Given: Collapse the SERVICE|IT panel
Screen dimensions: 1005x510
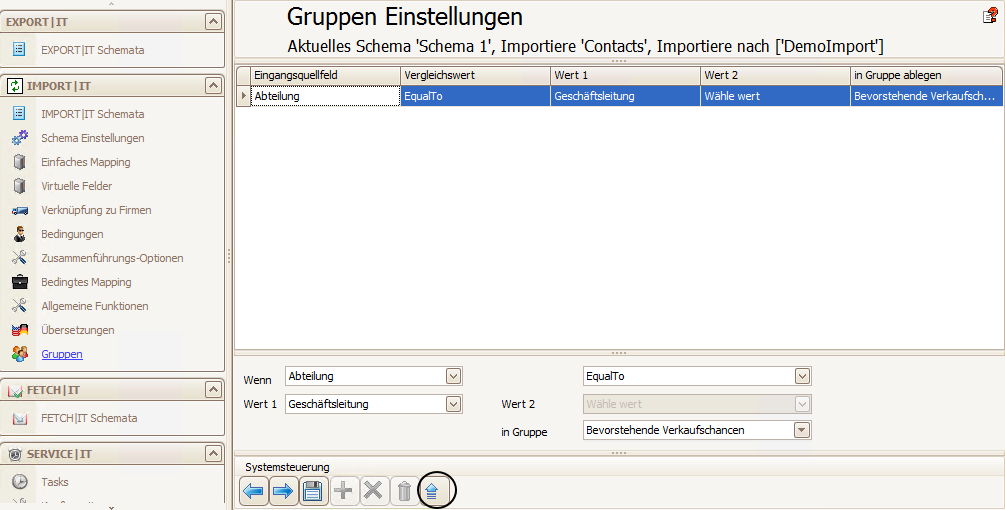Looking at the screenshot, I should [213, 454].
